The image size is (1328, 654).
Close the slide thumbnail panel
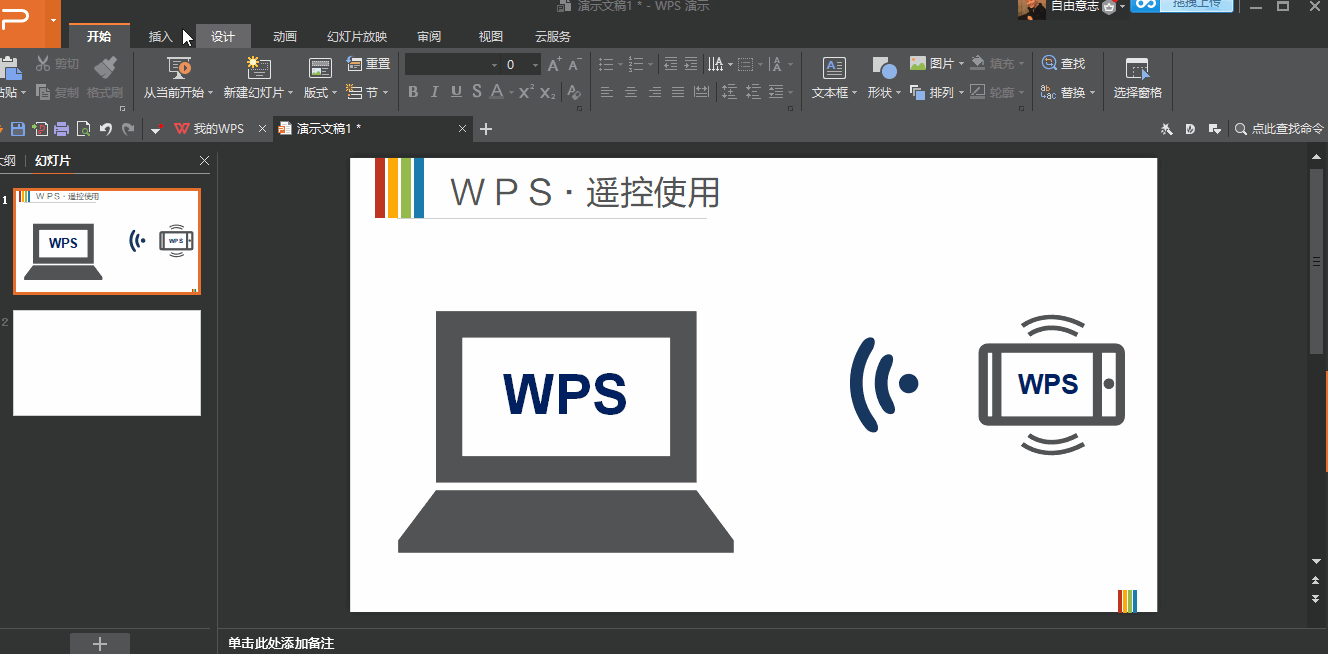205,160
